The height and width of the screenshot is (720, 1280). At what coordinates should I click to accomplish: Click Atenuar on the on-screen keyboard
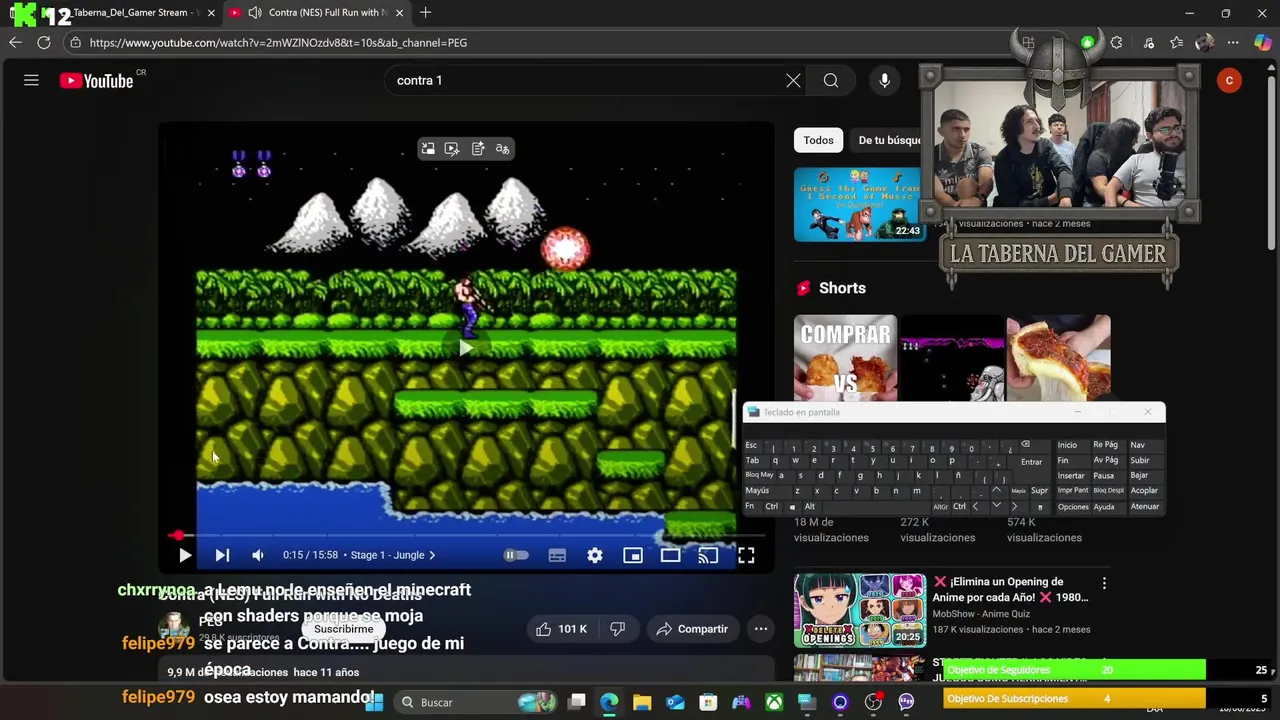click(x=1145, y=507)
